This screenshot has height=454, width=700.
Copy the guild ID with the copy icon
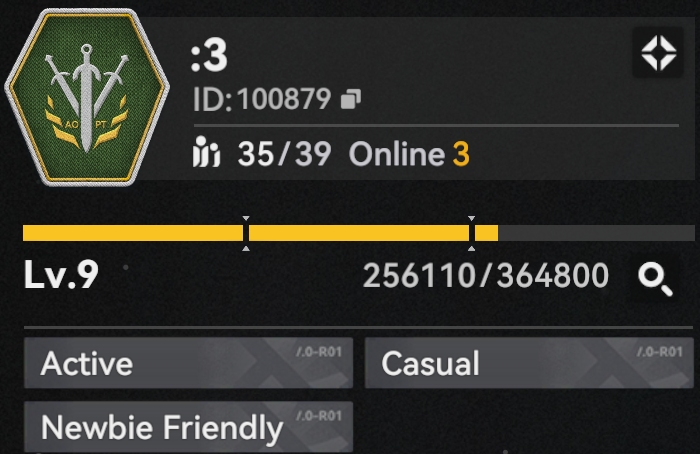(x=350, y=99)
